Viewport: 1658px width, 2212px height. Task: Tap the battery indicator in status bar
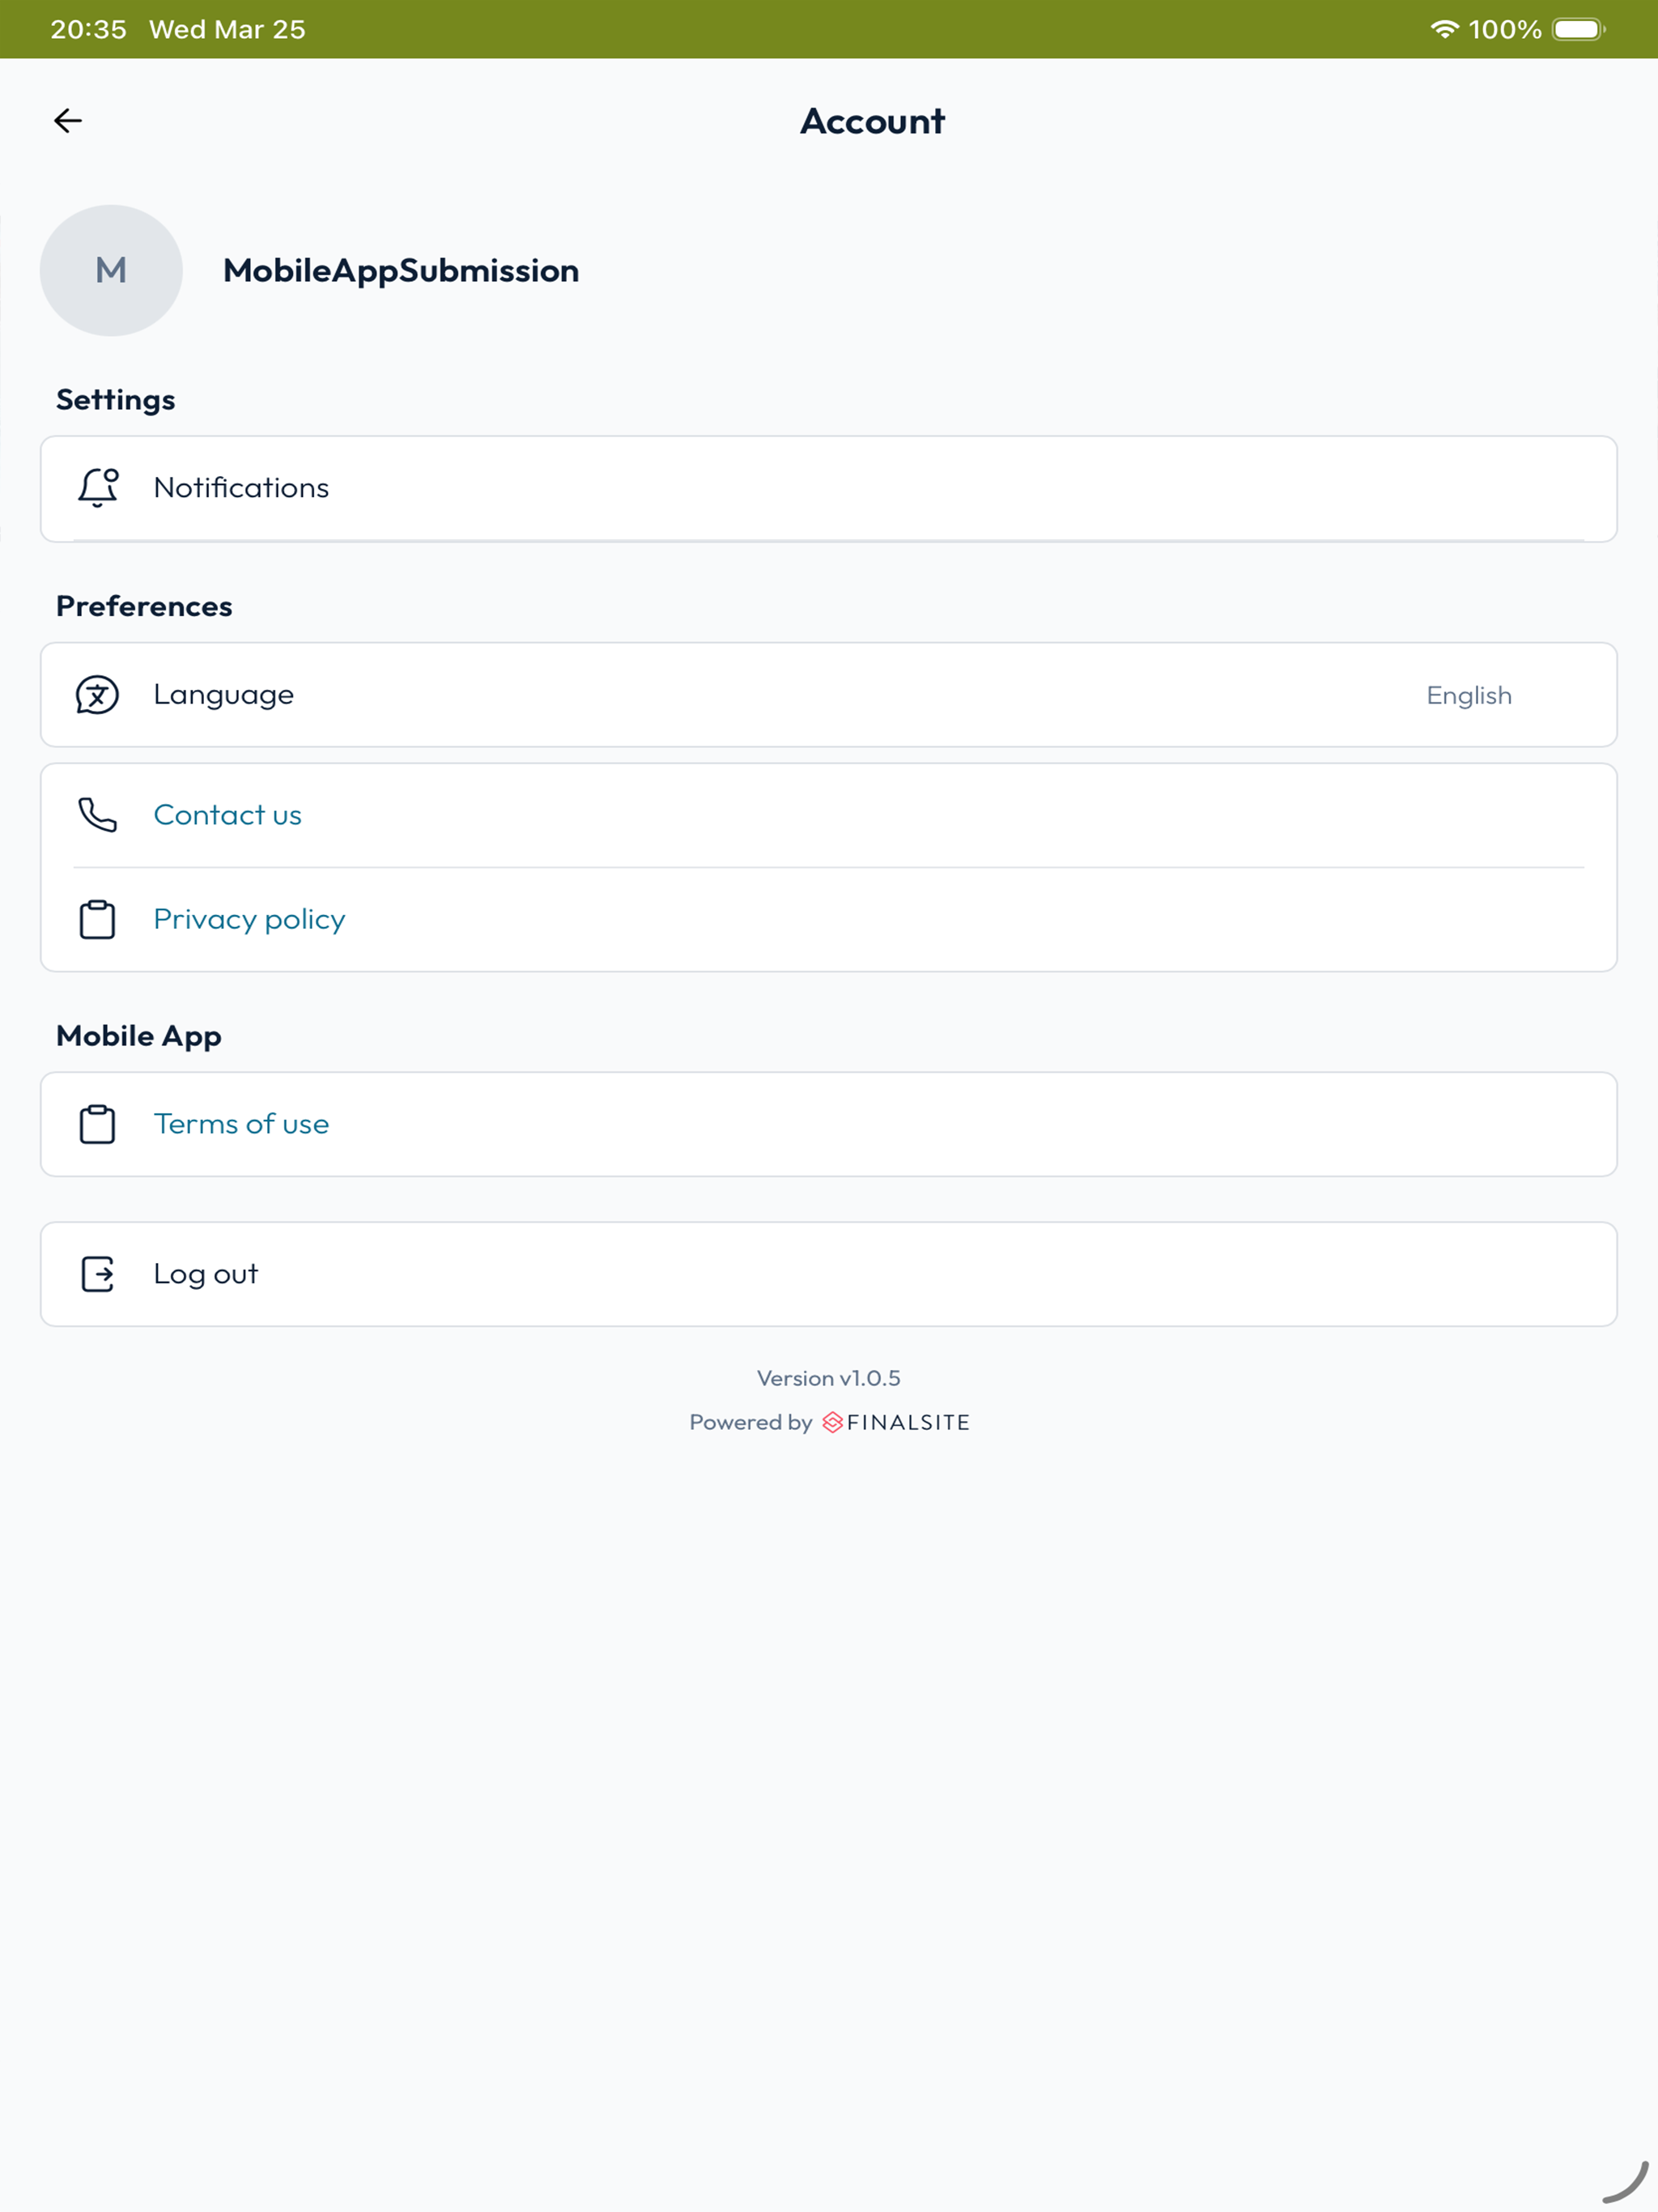pyautogui.click(x=1579, y=29)
